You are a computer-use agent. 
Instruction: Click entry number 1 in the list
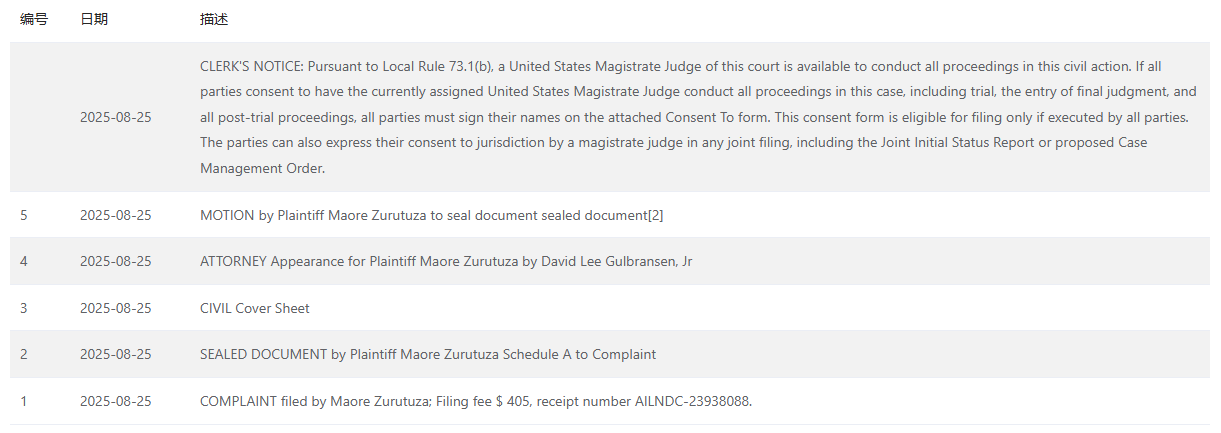[x=24, y=401]
